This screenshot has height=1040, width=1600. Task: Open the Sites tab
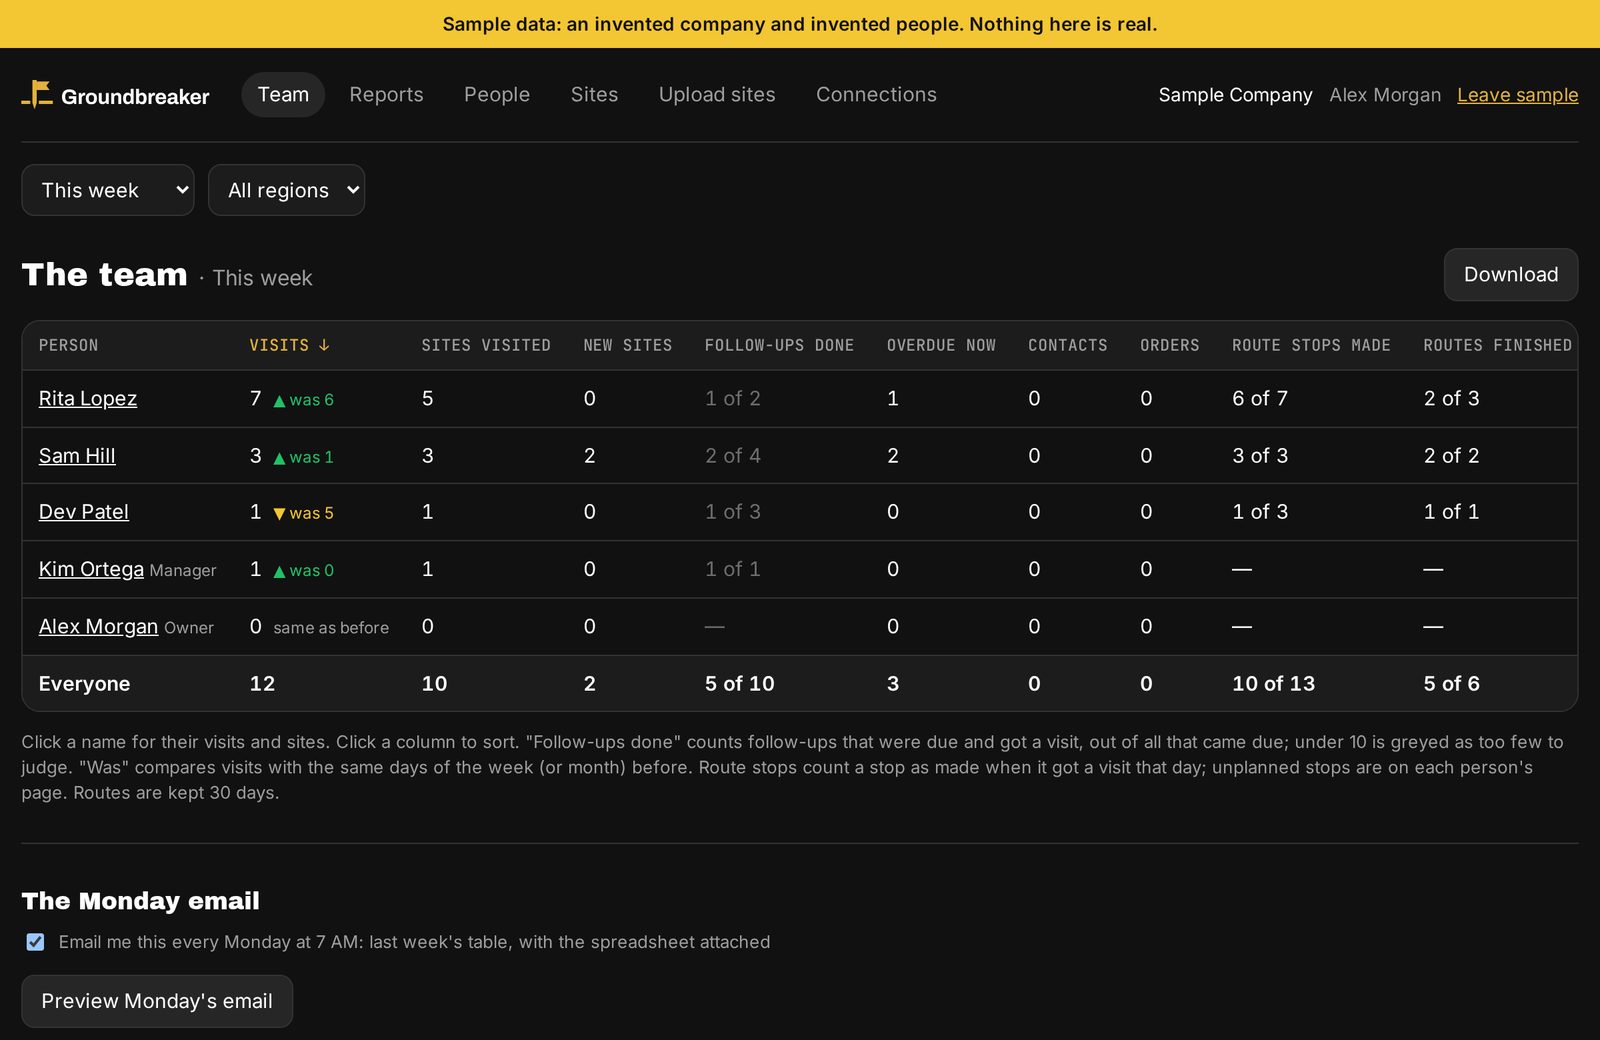coord(594,94)
